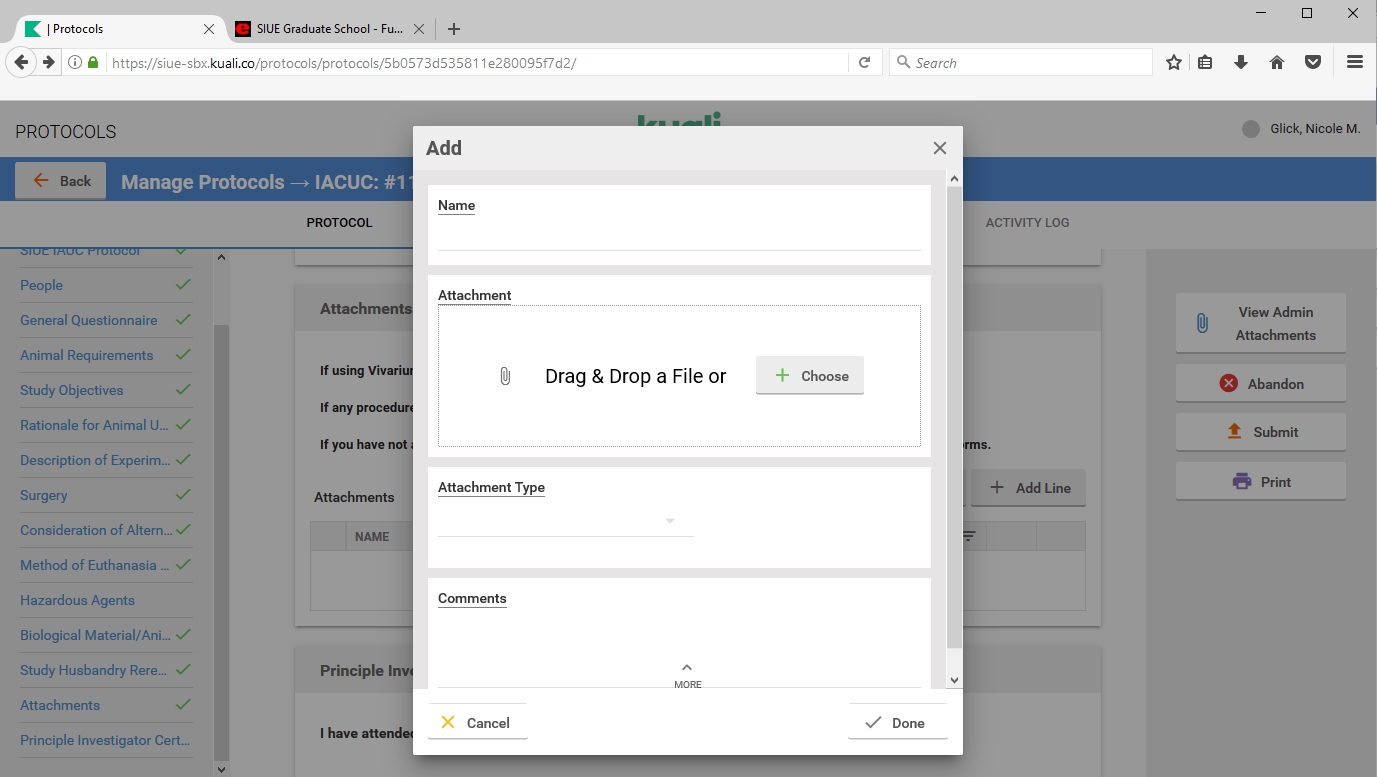This screenshot has width=1377, height=777.
Task: Select Hazardous Agents in sidebar
Action: 77,600
